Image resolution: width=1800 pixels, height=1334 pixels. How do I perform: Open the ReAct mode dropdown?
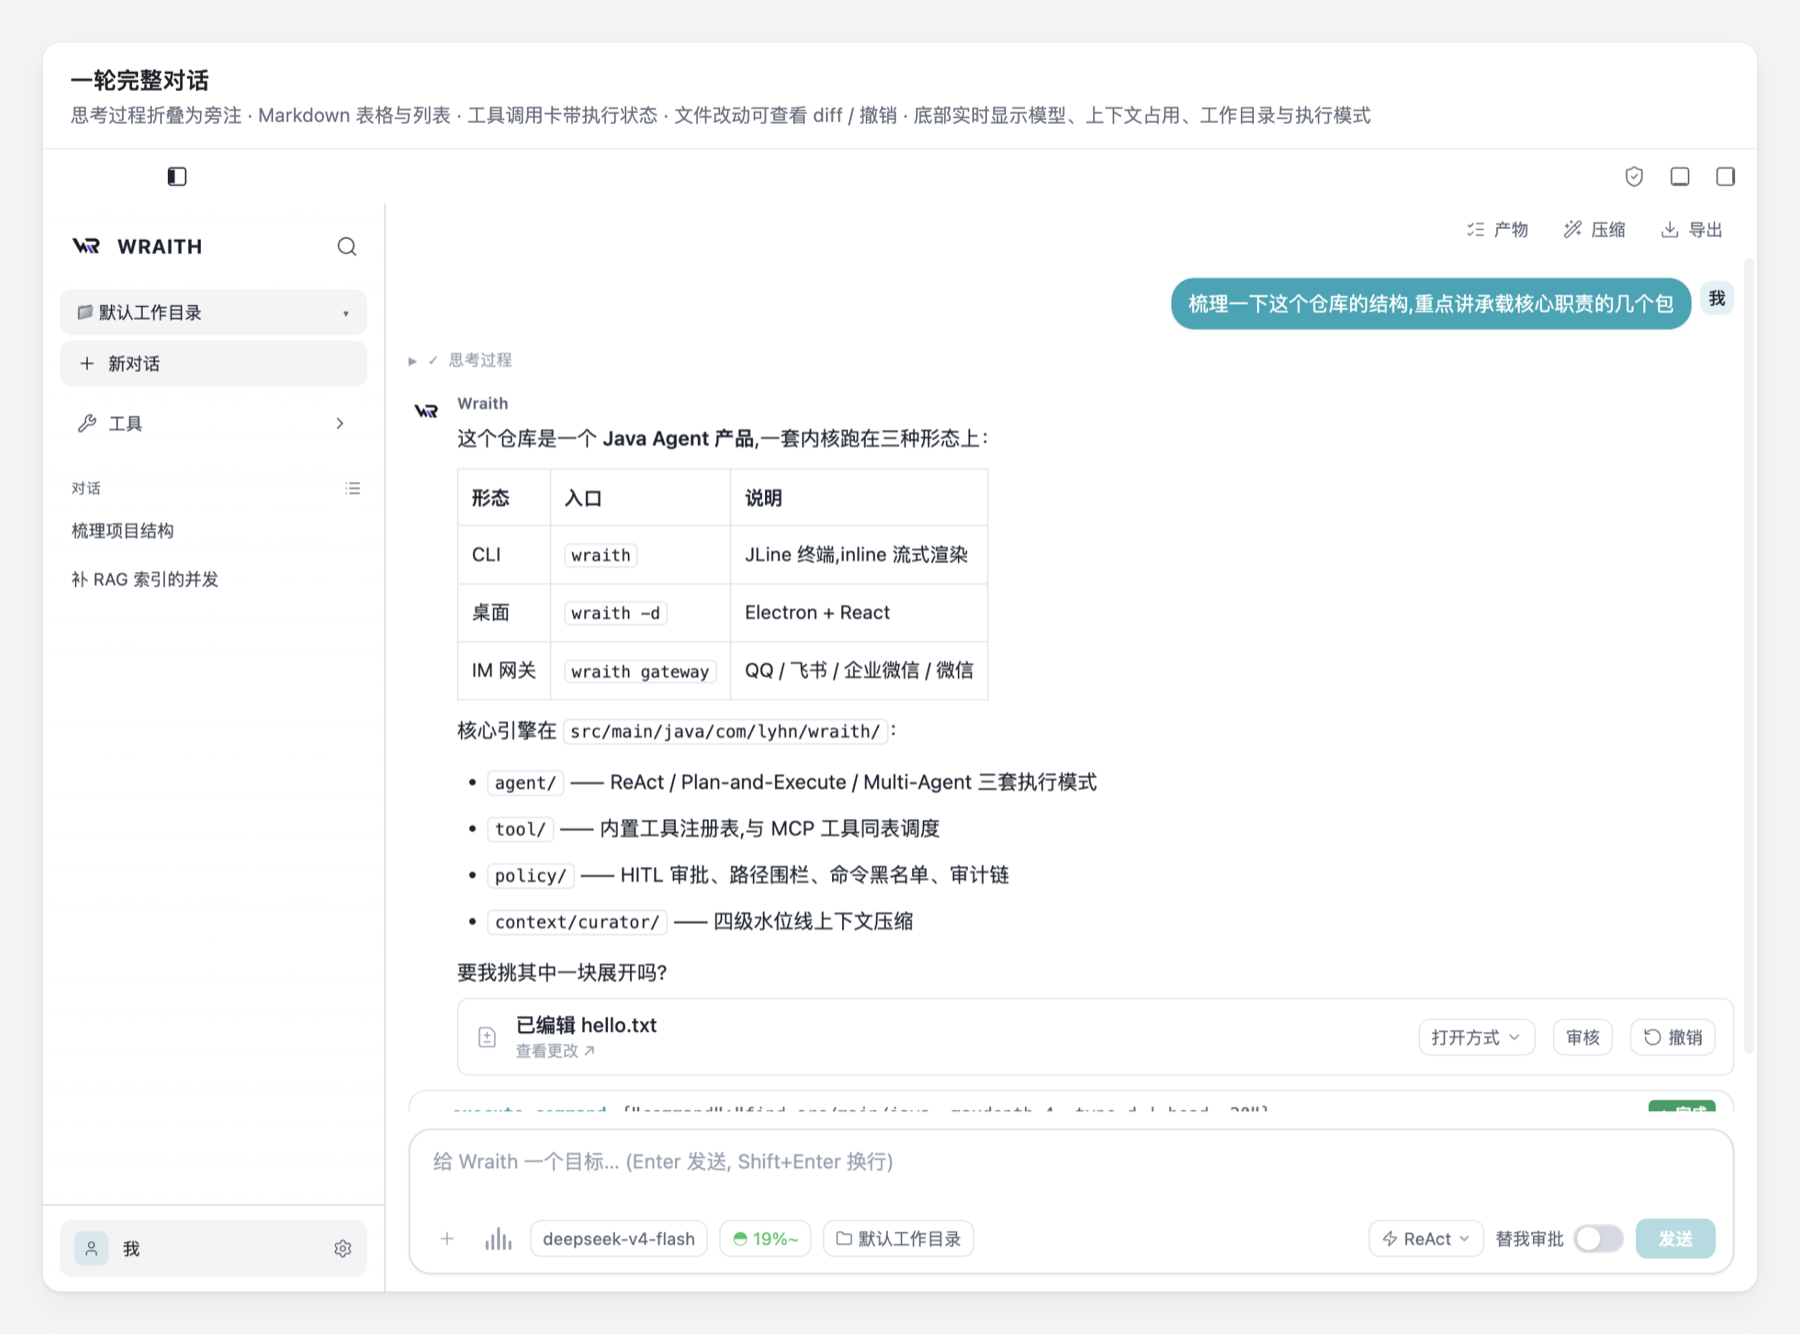[1426, 1239]
